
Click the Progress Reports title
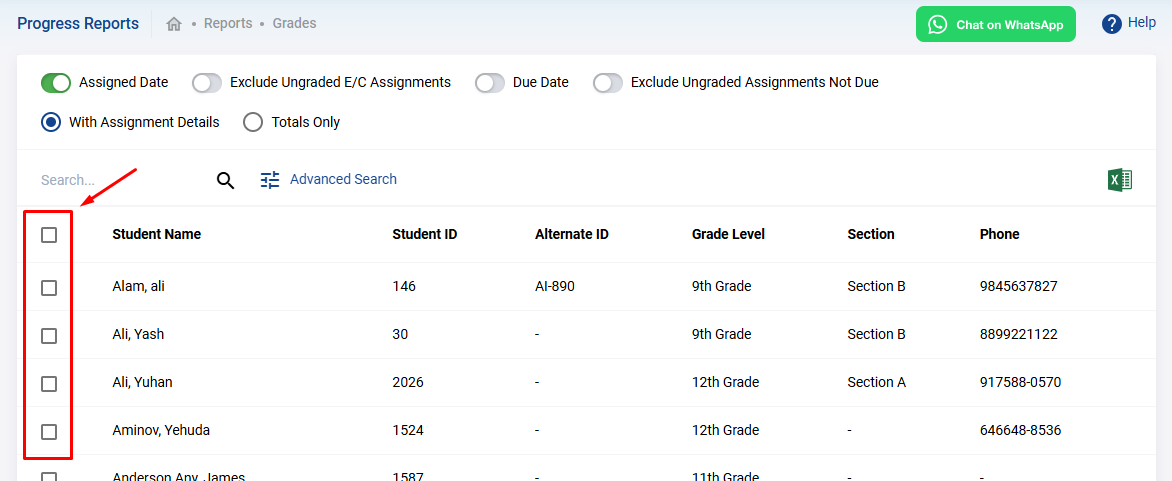(x=78, y=24)
